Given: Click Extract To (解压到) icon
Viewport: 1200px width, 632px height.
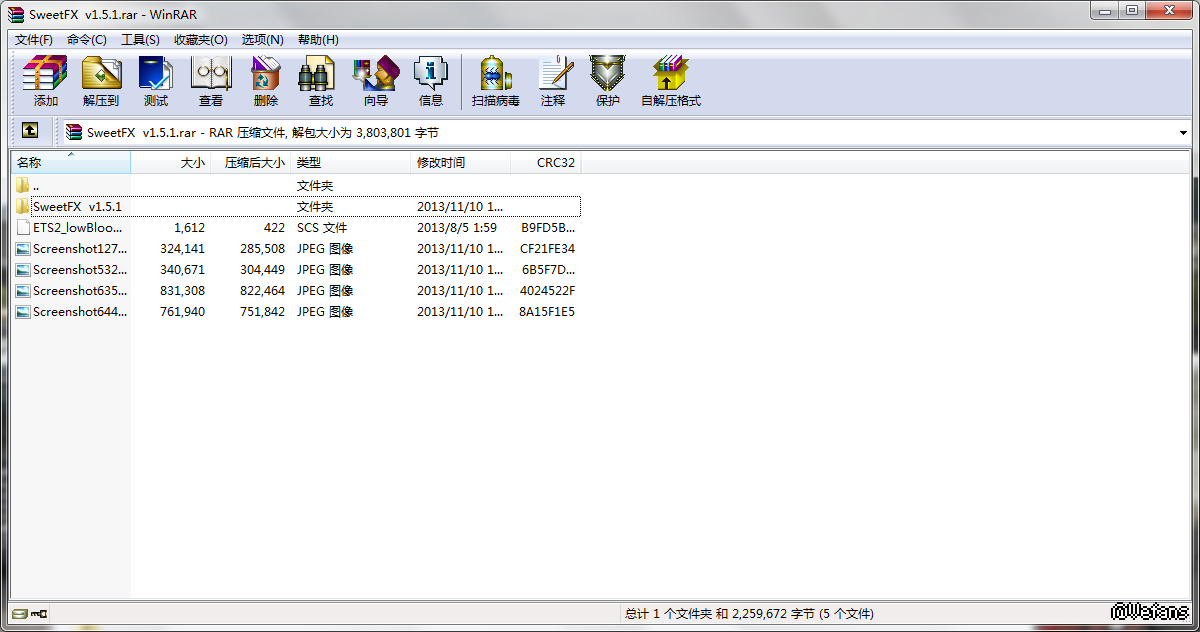Looking at the screenshot, I should point(101,82).
